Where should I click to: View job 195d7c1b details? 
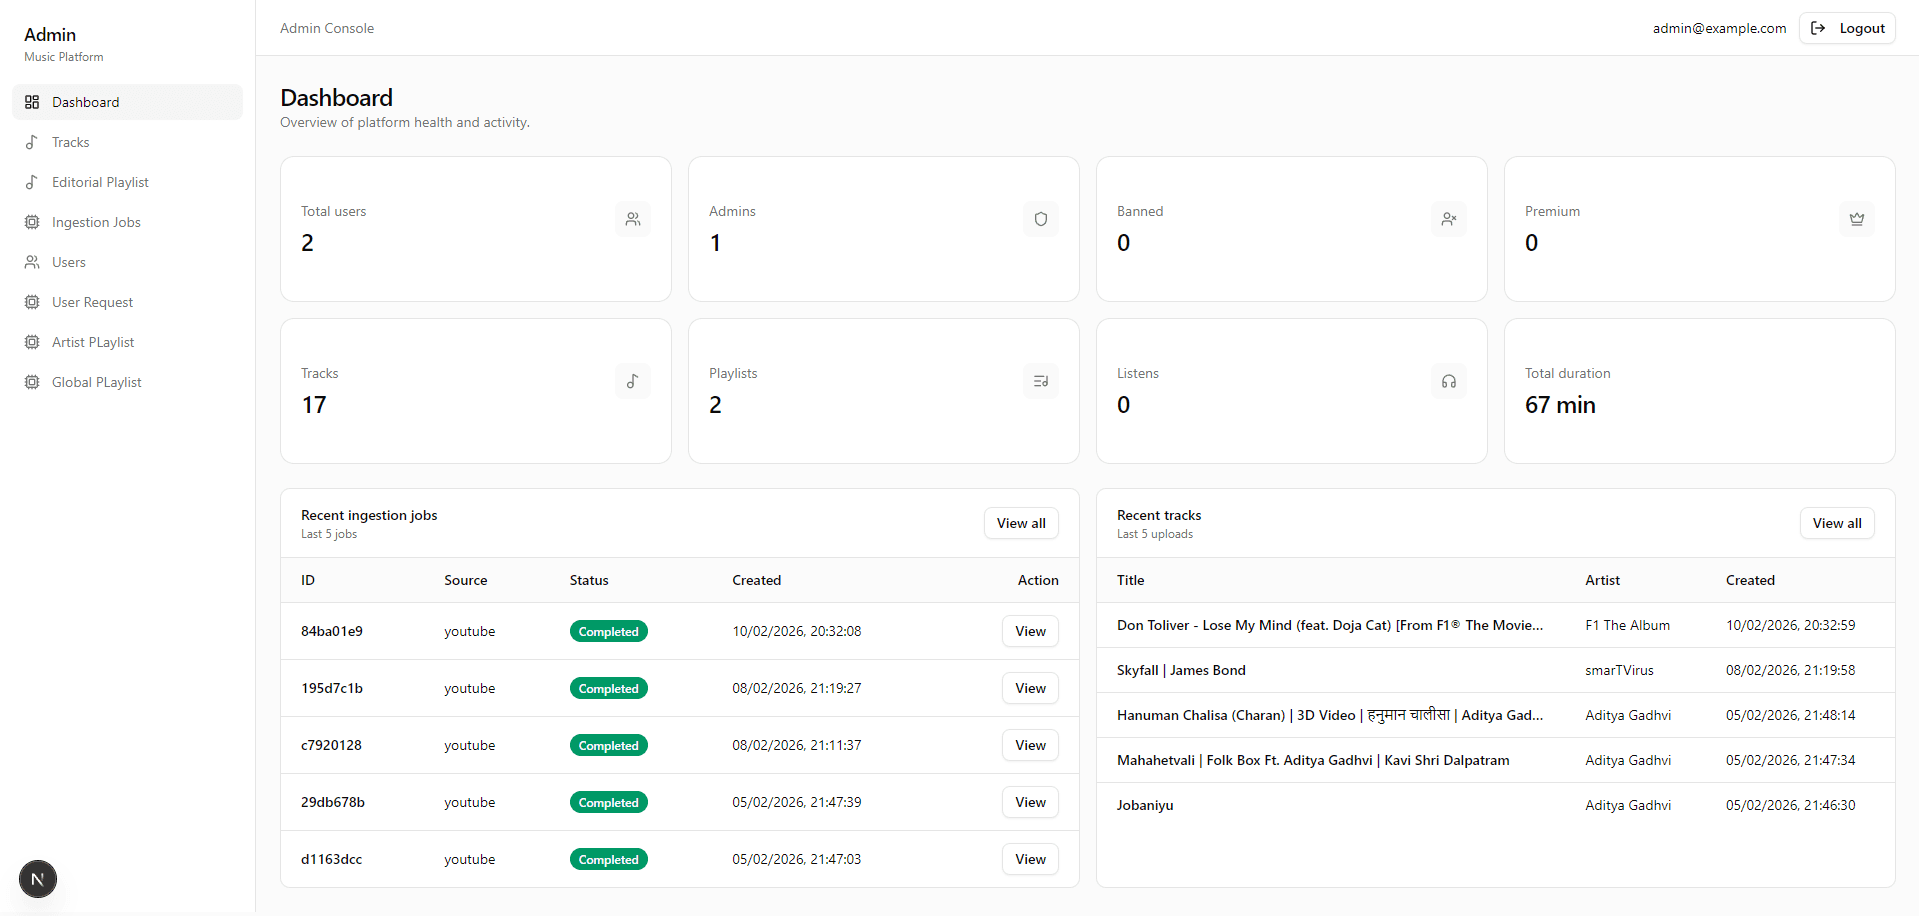coord(1030,688)
